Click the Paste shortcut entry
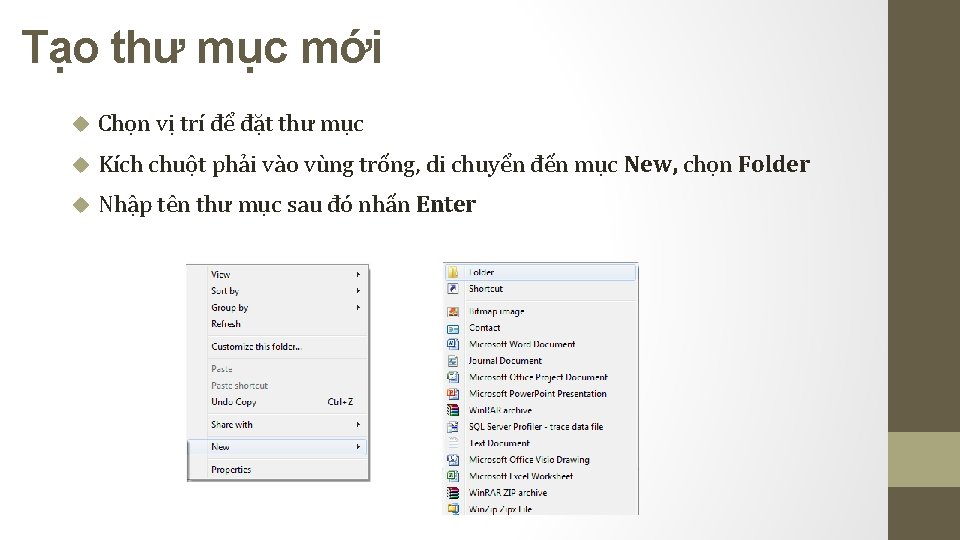Screen dimensions: 960x540 pyautogui.click(x=278, y=385)
